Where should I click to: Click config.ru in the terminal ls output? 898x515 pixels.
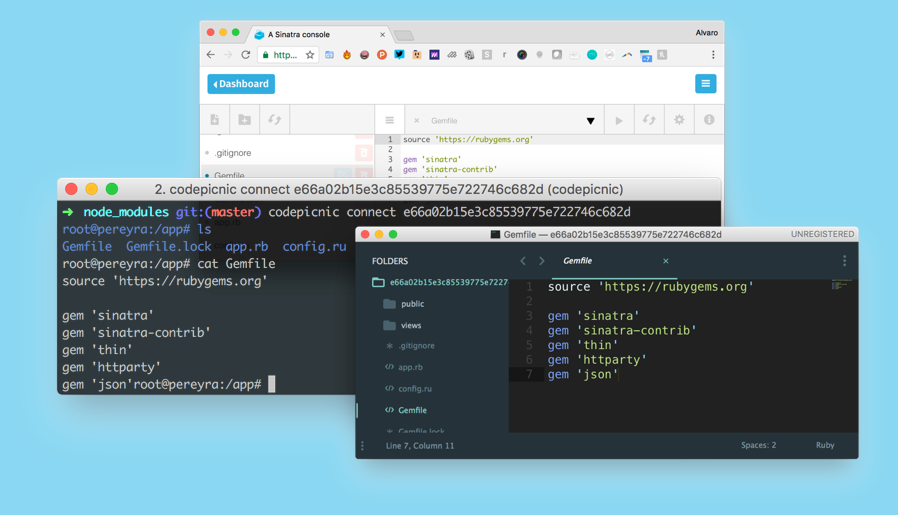(314, 246)
